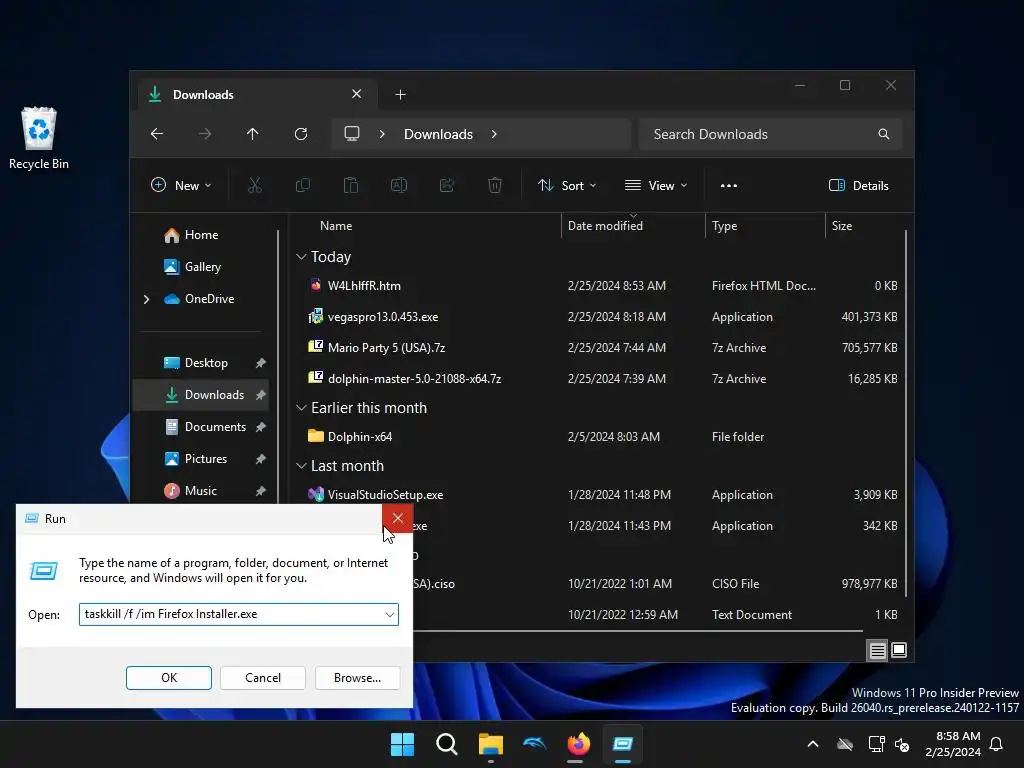The width and height of the screenshot is (1024, 768).
Task: Open the Sort dropdown
Action: [x=567, y=185]
